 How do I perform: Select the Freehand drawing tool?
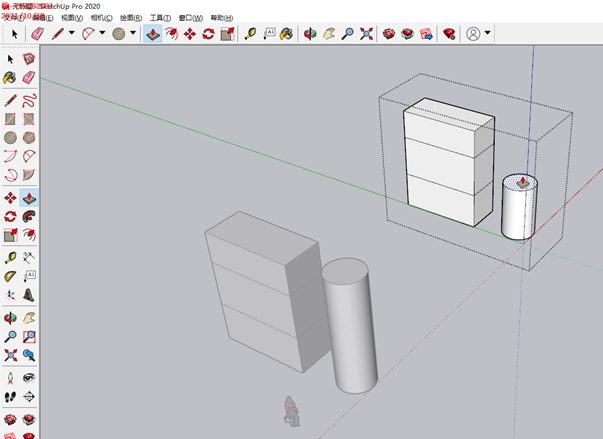point(29,100)
